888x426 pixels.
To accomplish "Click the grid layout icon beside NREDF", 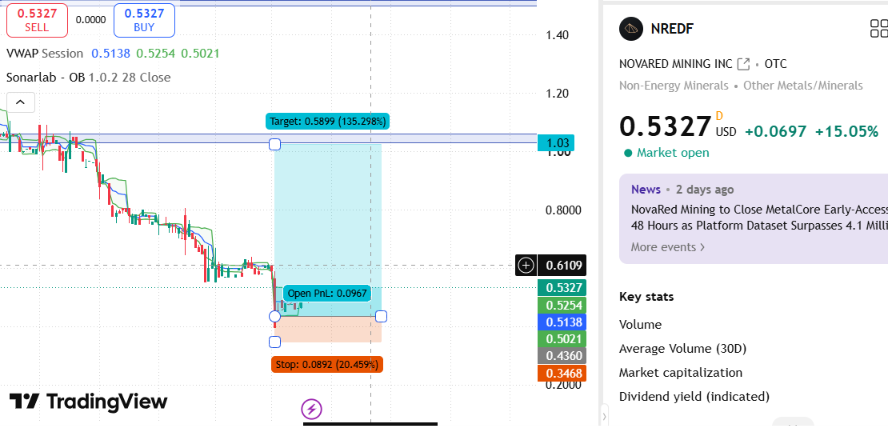I will 879,28.
